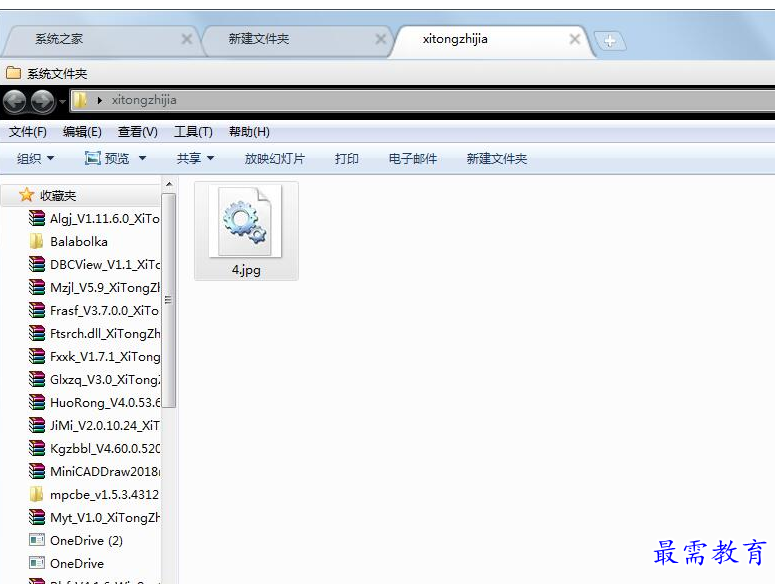Open the 文件(F) menu
The width and height of the screenshot is (775, 584).
point(28,132)
